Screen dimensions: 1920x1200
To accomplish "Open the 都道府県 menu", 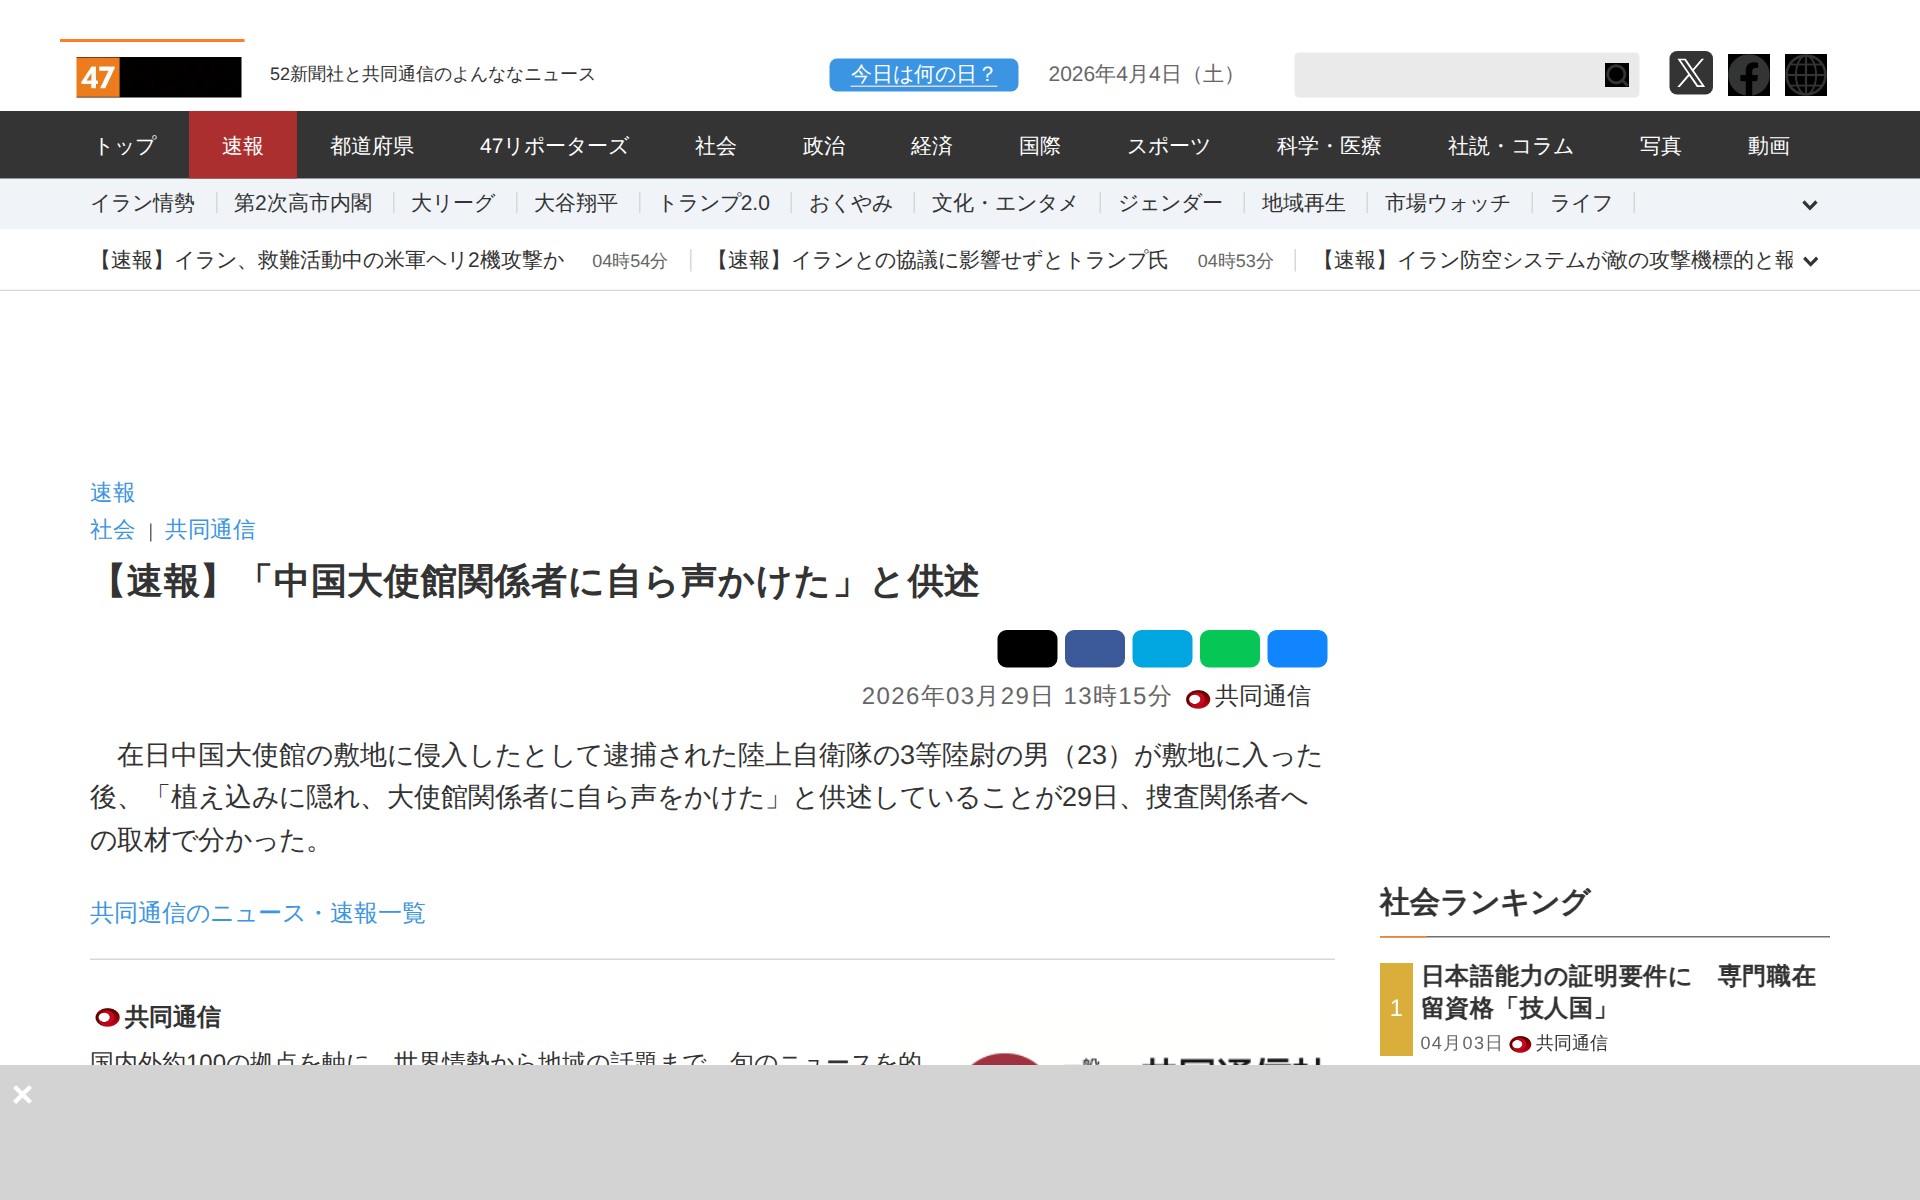I will click(x=372, y=146).
